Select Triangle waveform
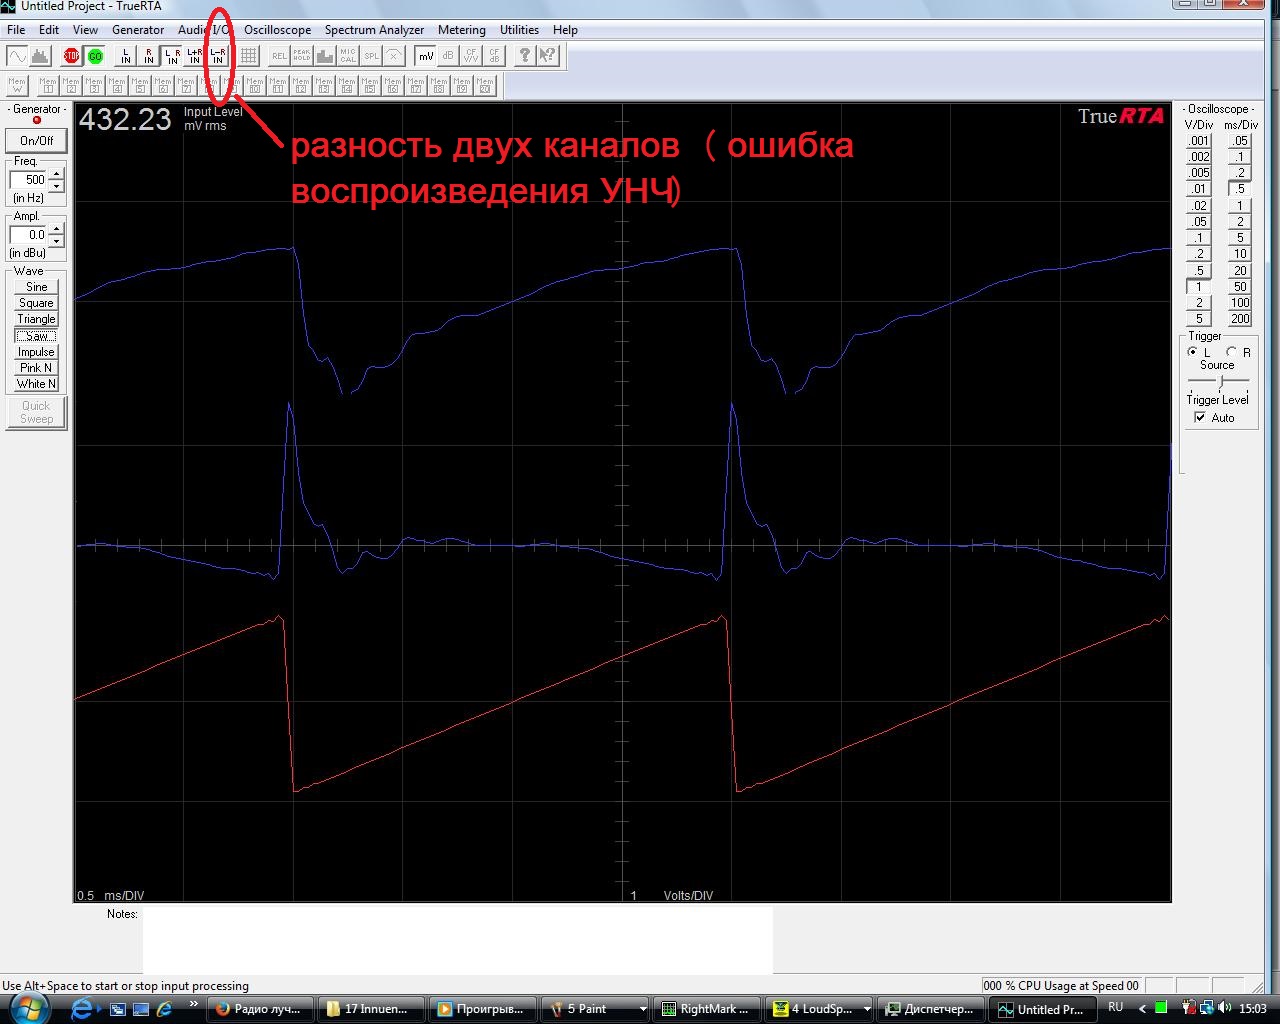 (36, 319)
